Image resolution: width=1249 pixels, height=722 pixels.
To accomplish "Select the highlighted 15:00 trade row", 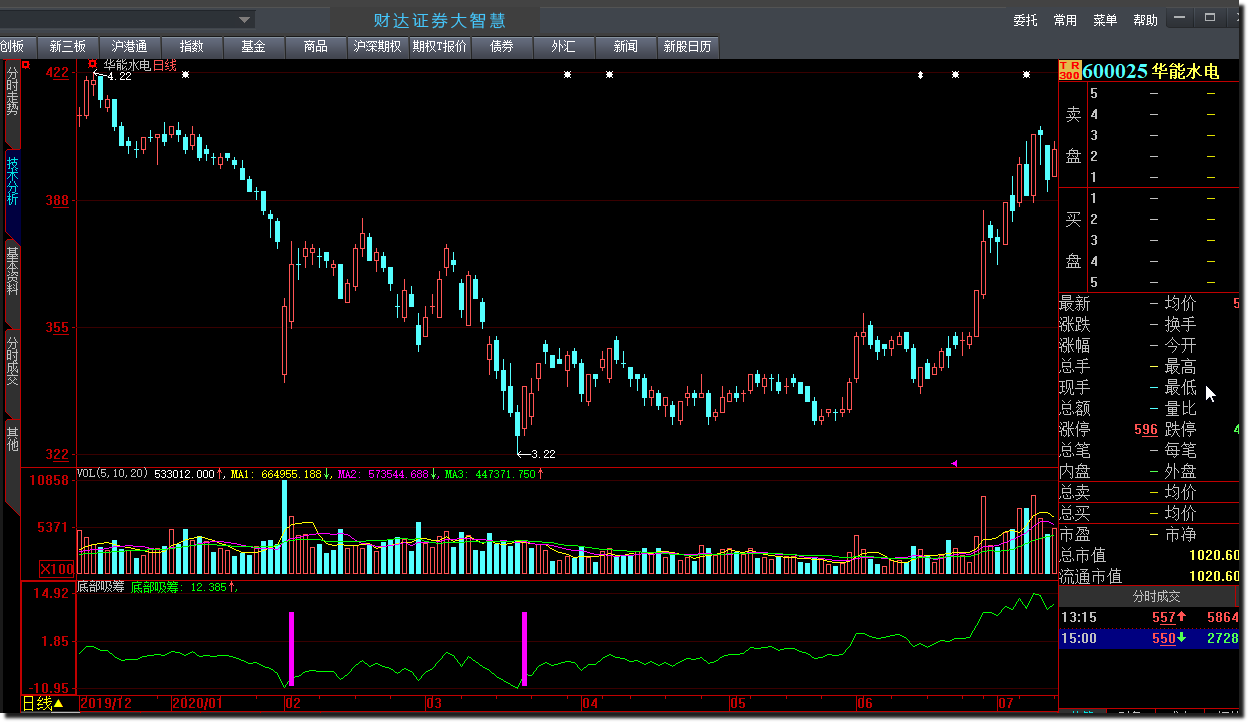I will coord(1150,638).
